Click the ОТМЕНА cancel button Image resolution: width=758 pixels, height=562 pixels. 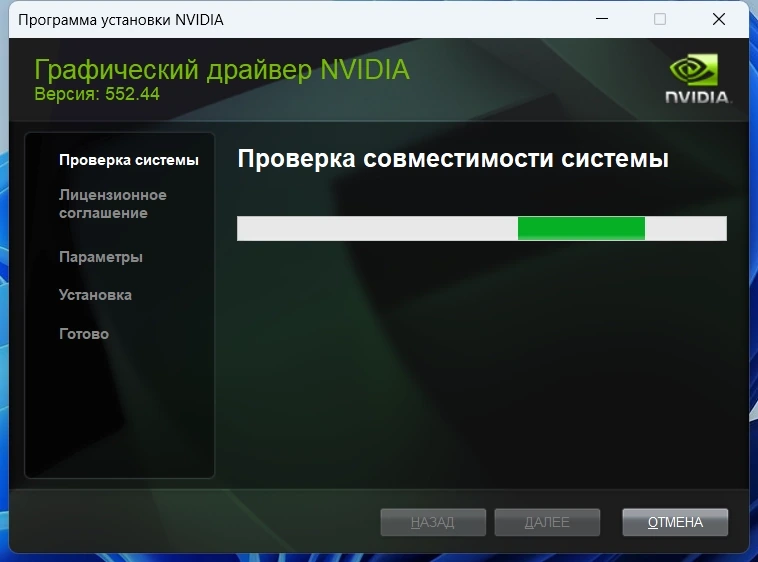[x=675, y=522]
